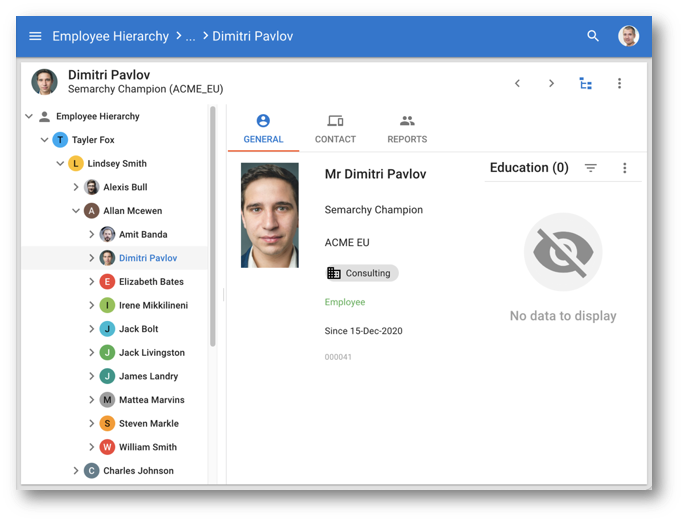
Task: Click the James Landry avatar icon
Action: (x=107, y=376)
